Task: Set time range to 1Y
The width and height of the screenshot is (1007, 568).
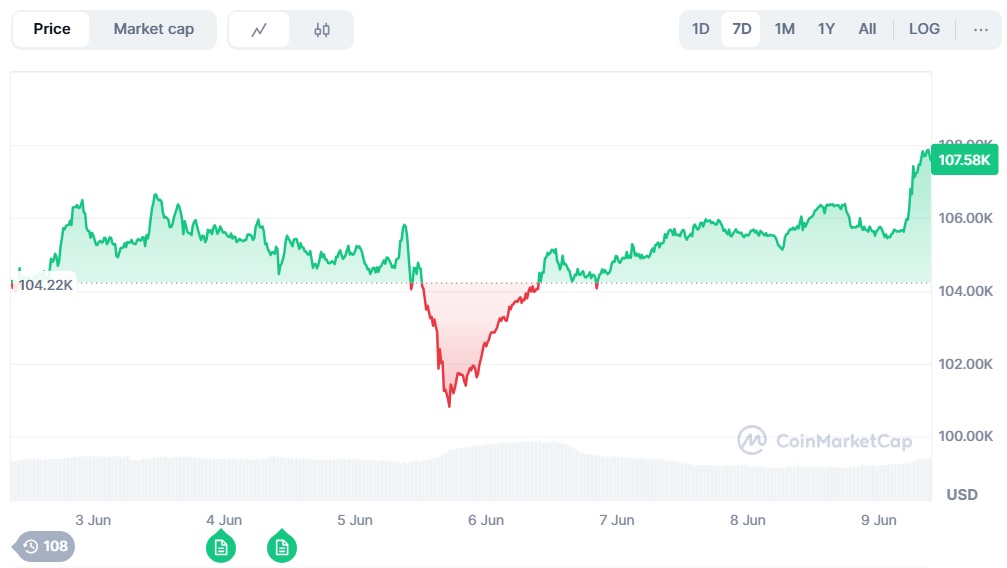Action: (826, 29)
